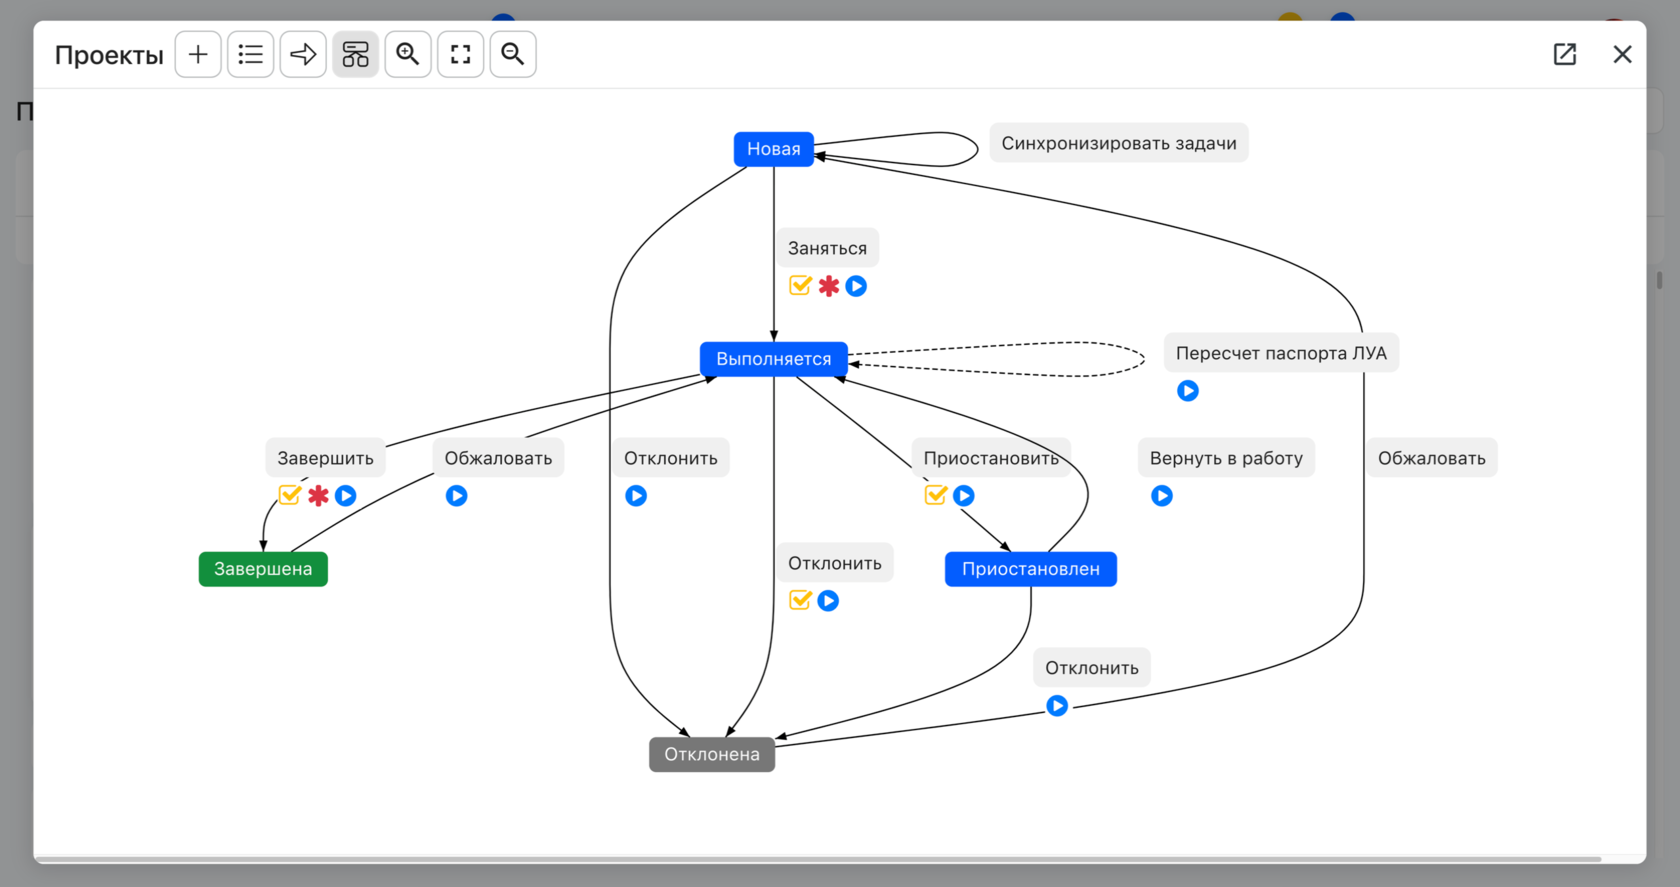Click the checkbox icon under Заняться

pyautogui.click(x=800, y=286)
